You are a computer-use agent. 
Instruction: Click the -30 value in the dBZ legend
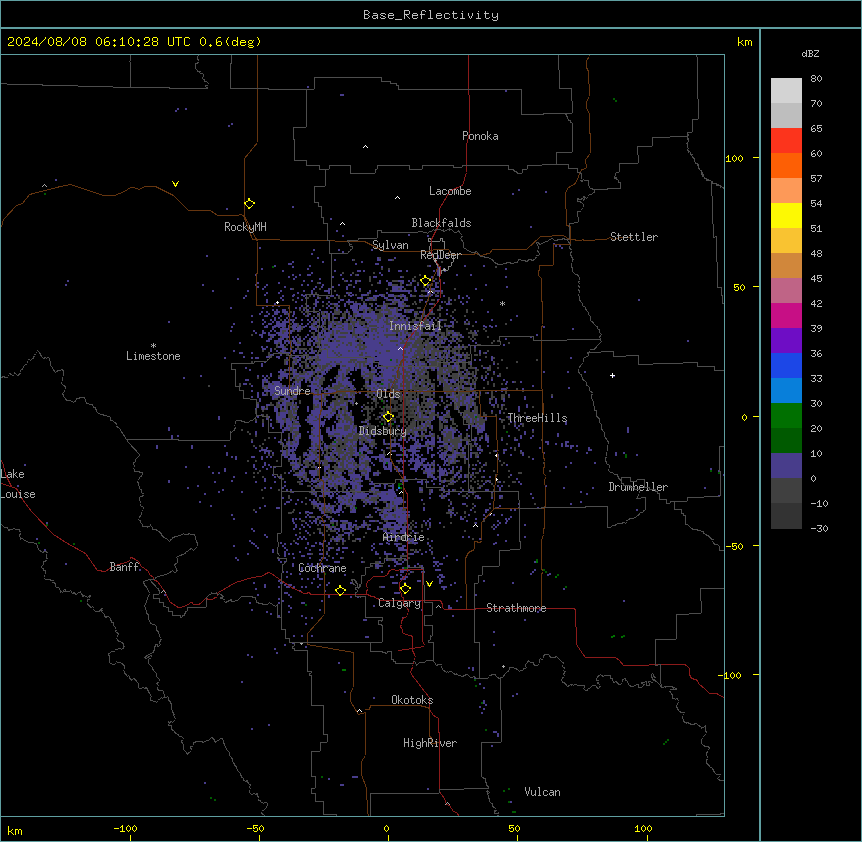[819, 528]
